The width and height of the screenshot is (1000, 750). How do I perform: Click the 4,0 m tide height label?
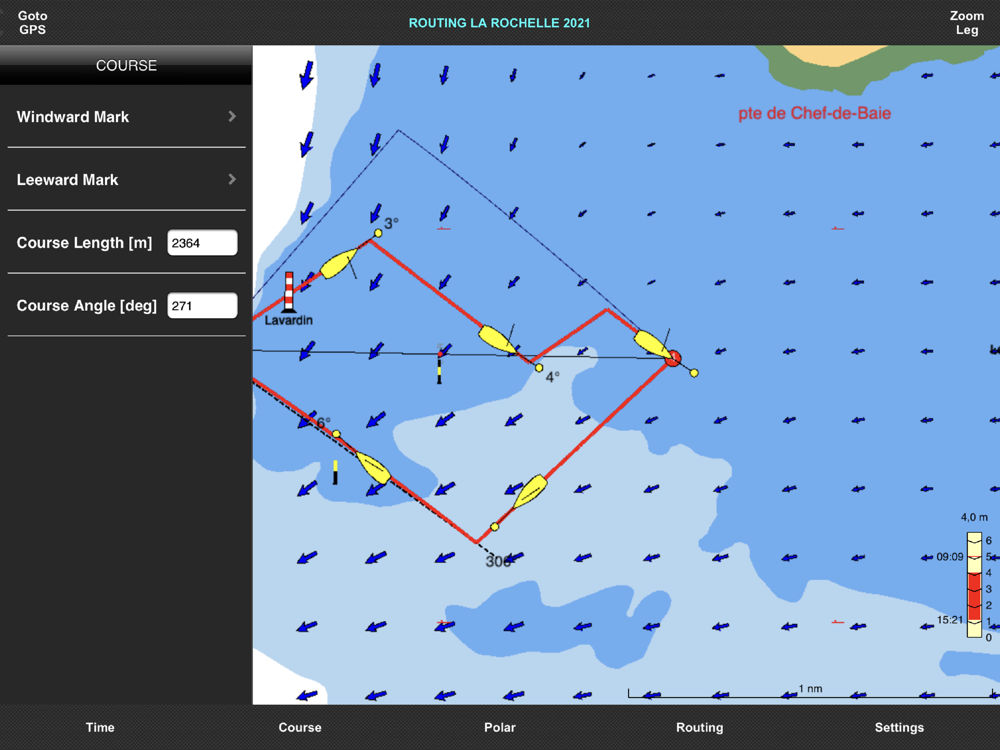tap(974, 517)
